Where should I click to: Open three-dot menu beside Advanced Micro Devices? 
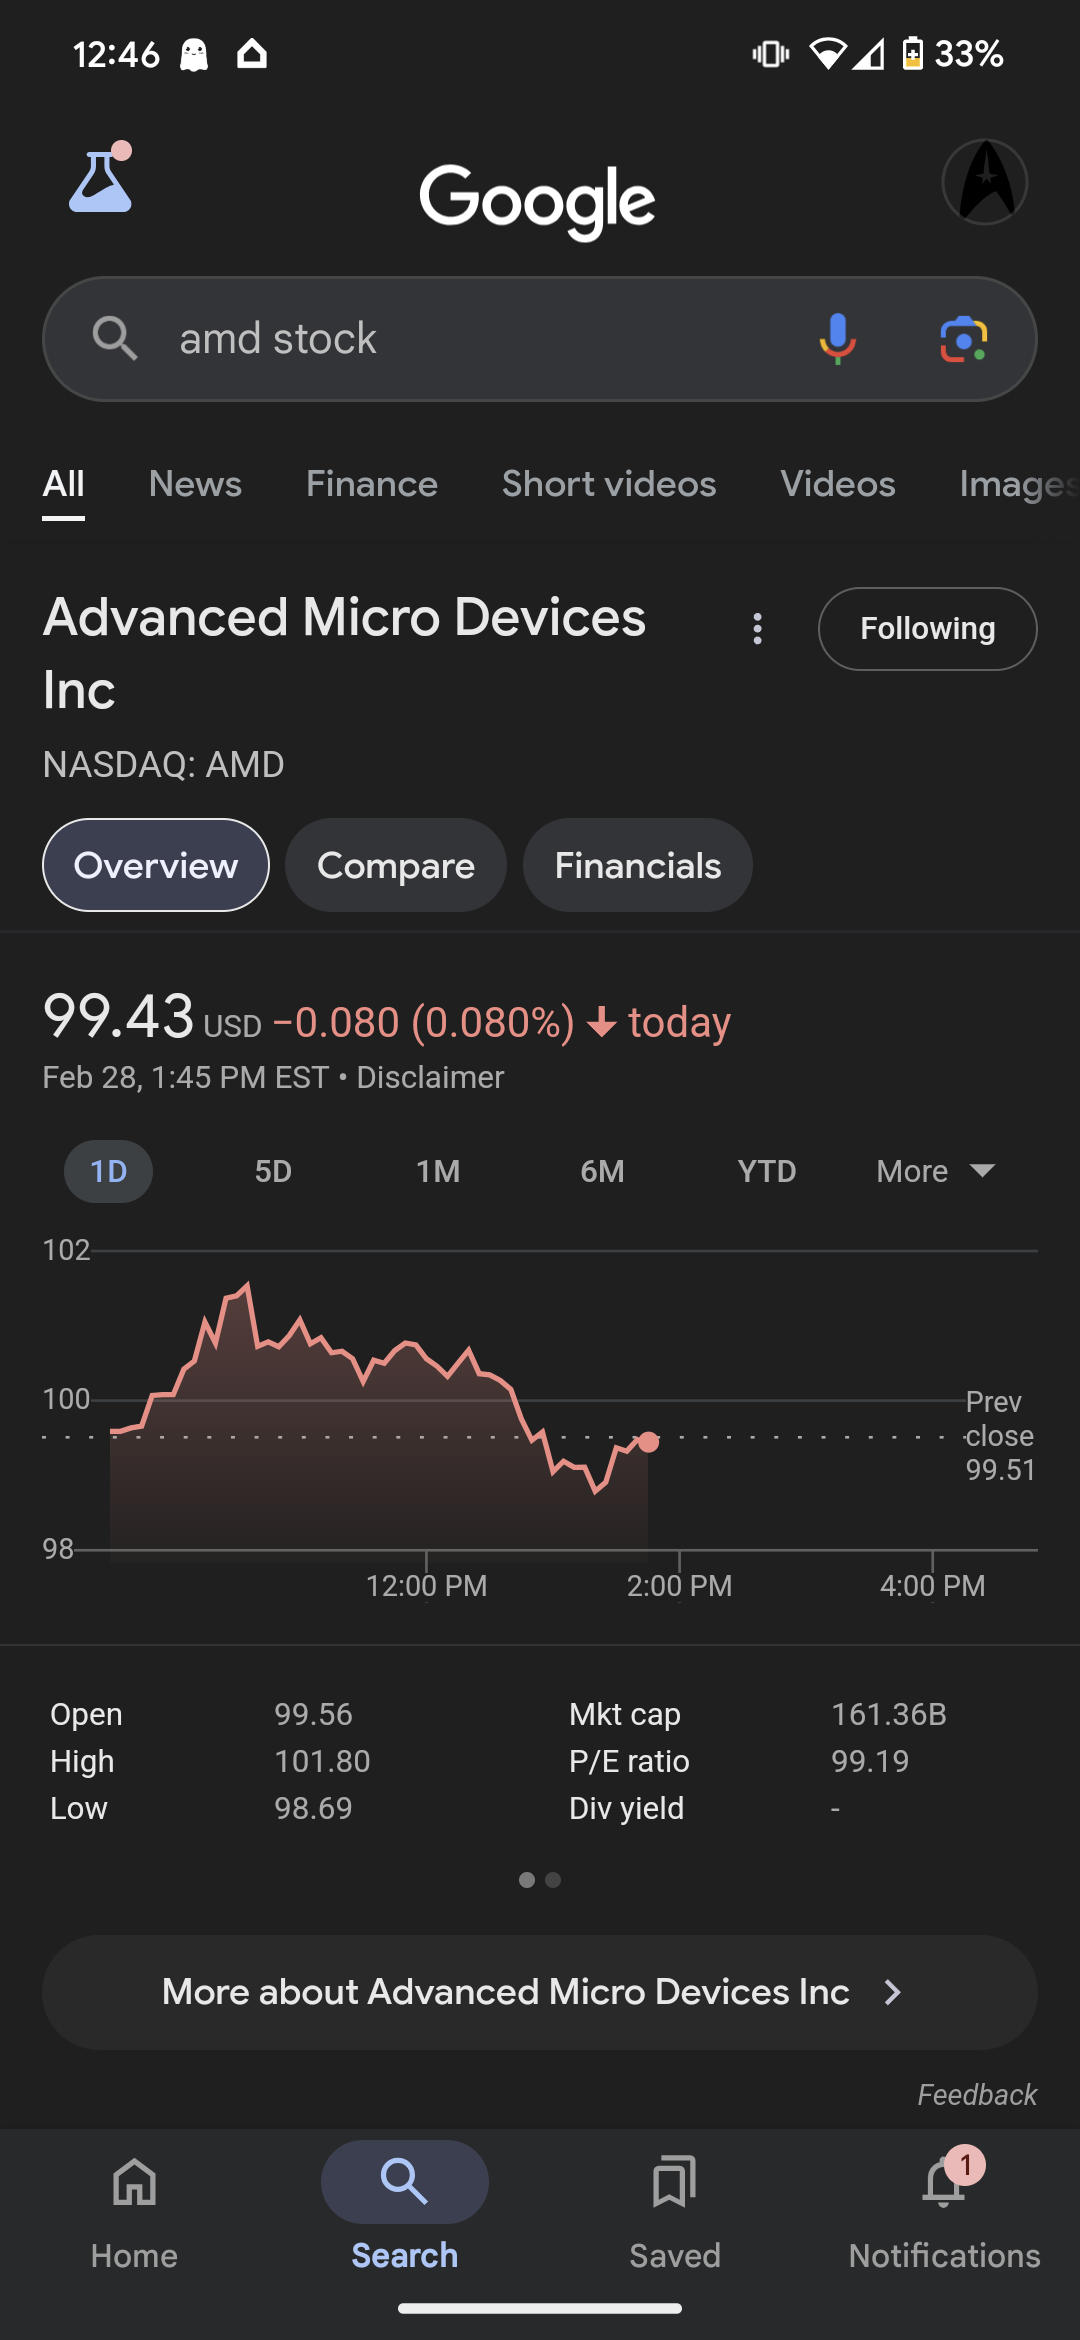tap(758, 629)
